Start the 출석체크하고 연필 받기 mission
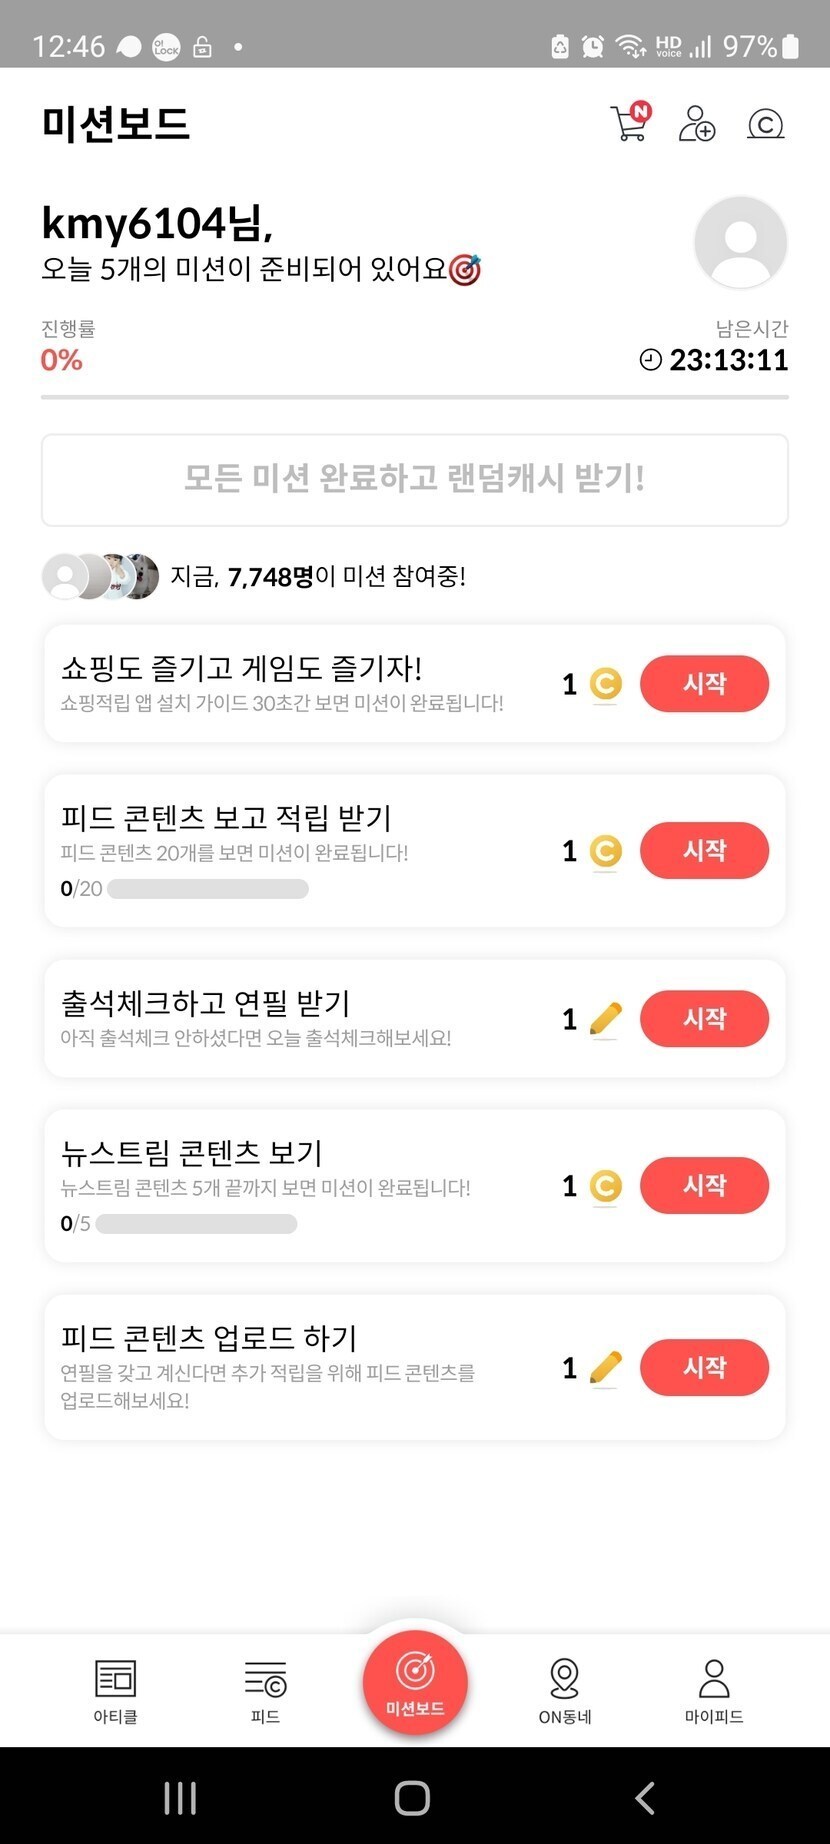830x1844 pixels. click(704, 1019)
